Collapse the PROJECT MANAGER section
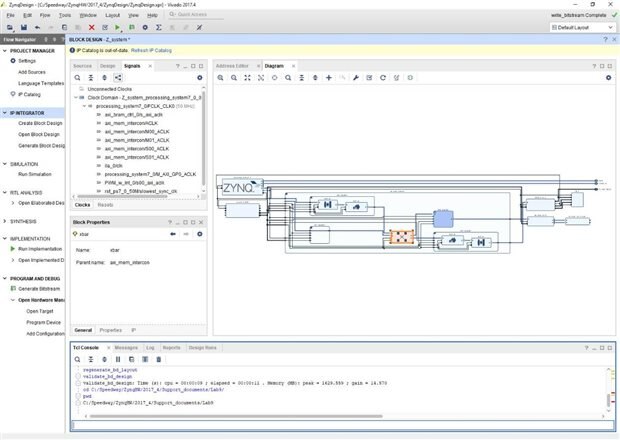This screenshot has height=440, width=620. pos(4,50)
